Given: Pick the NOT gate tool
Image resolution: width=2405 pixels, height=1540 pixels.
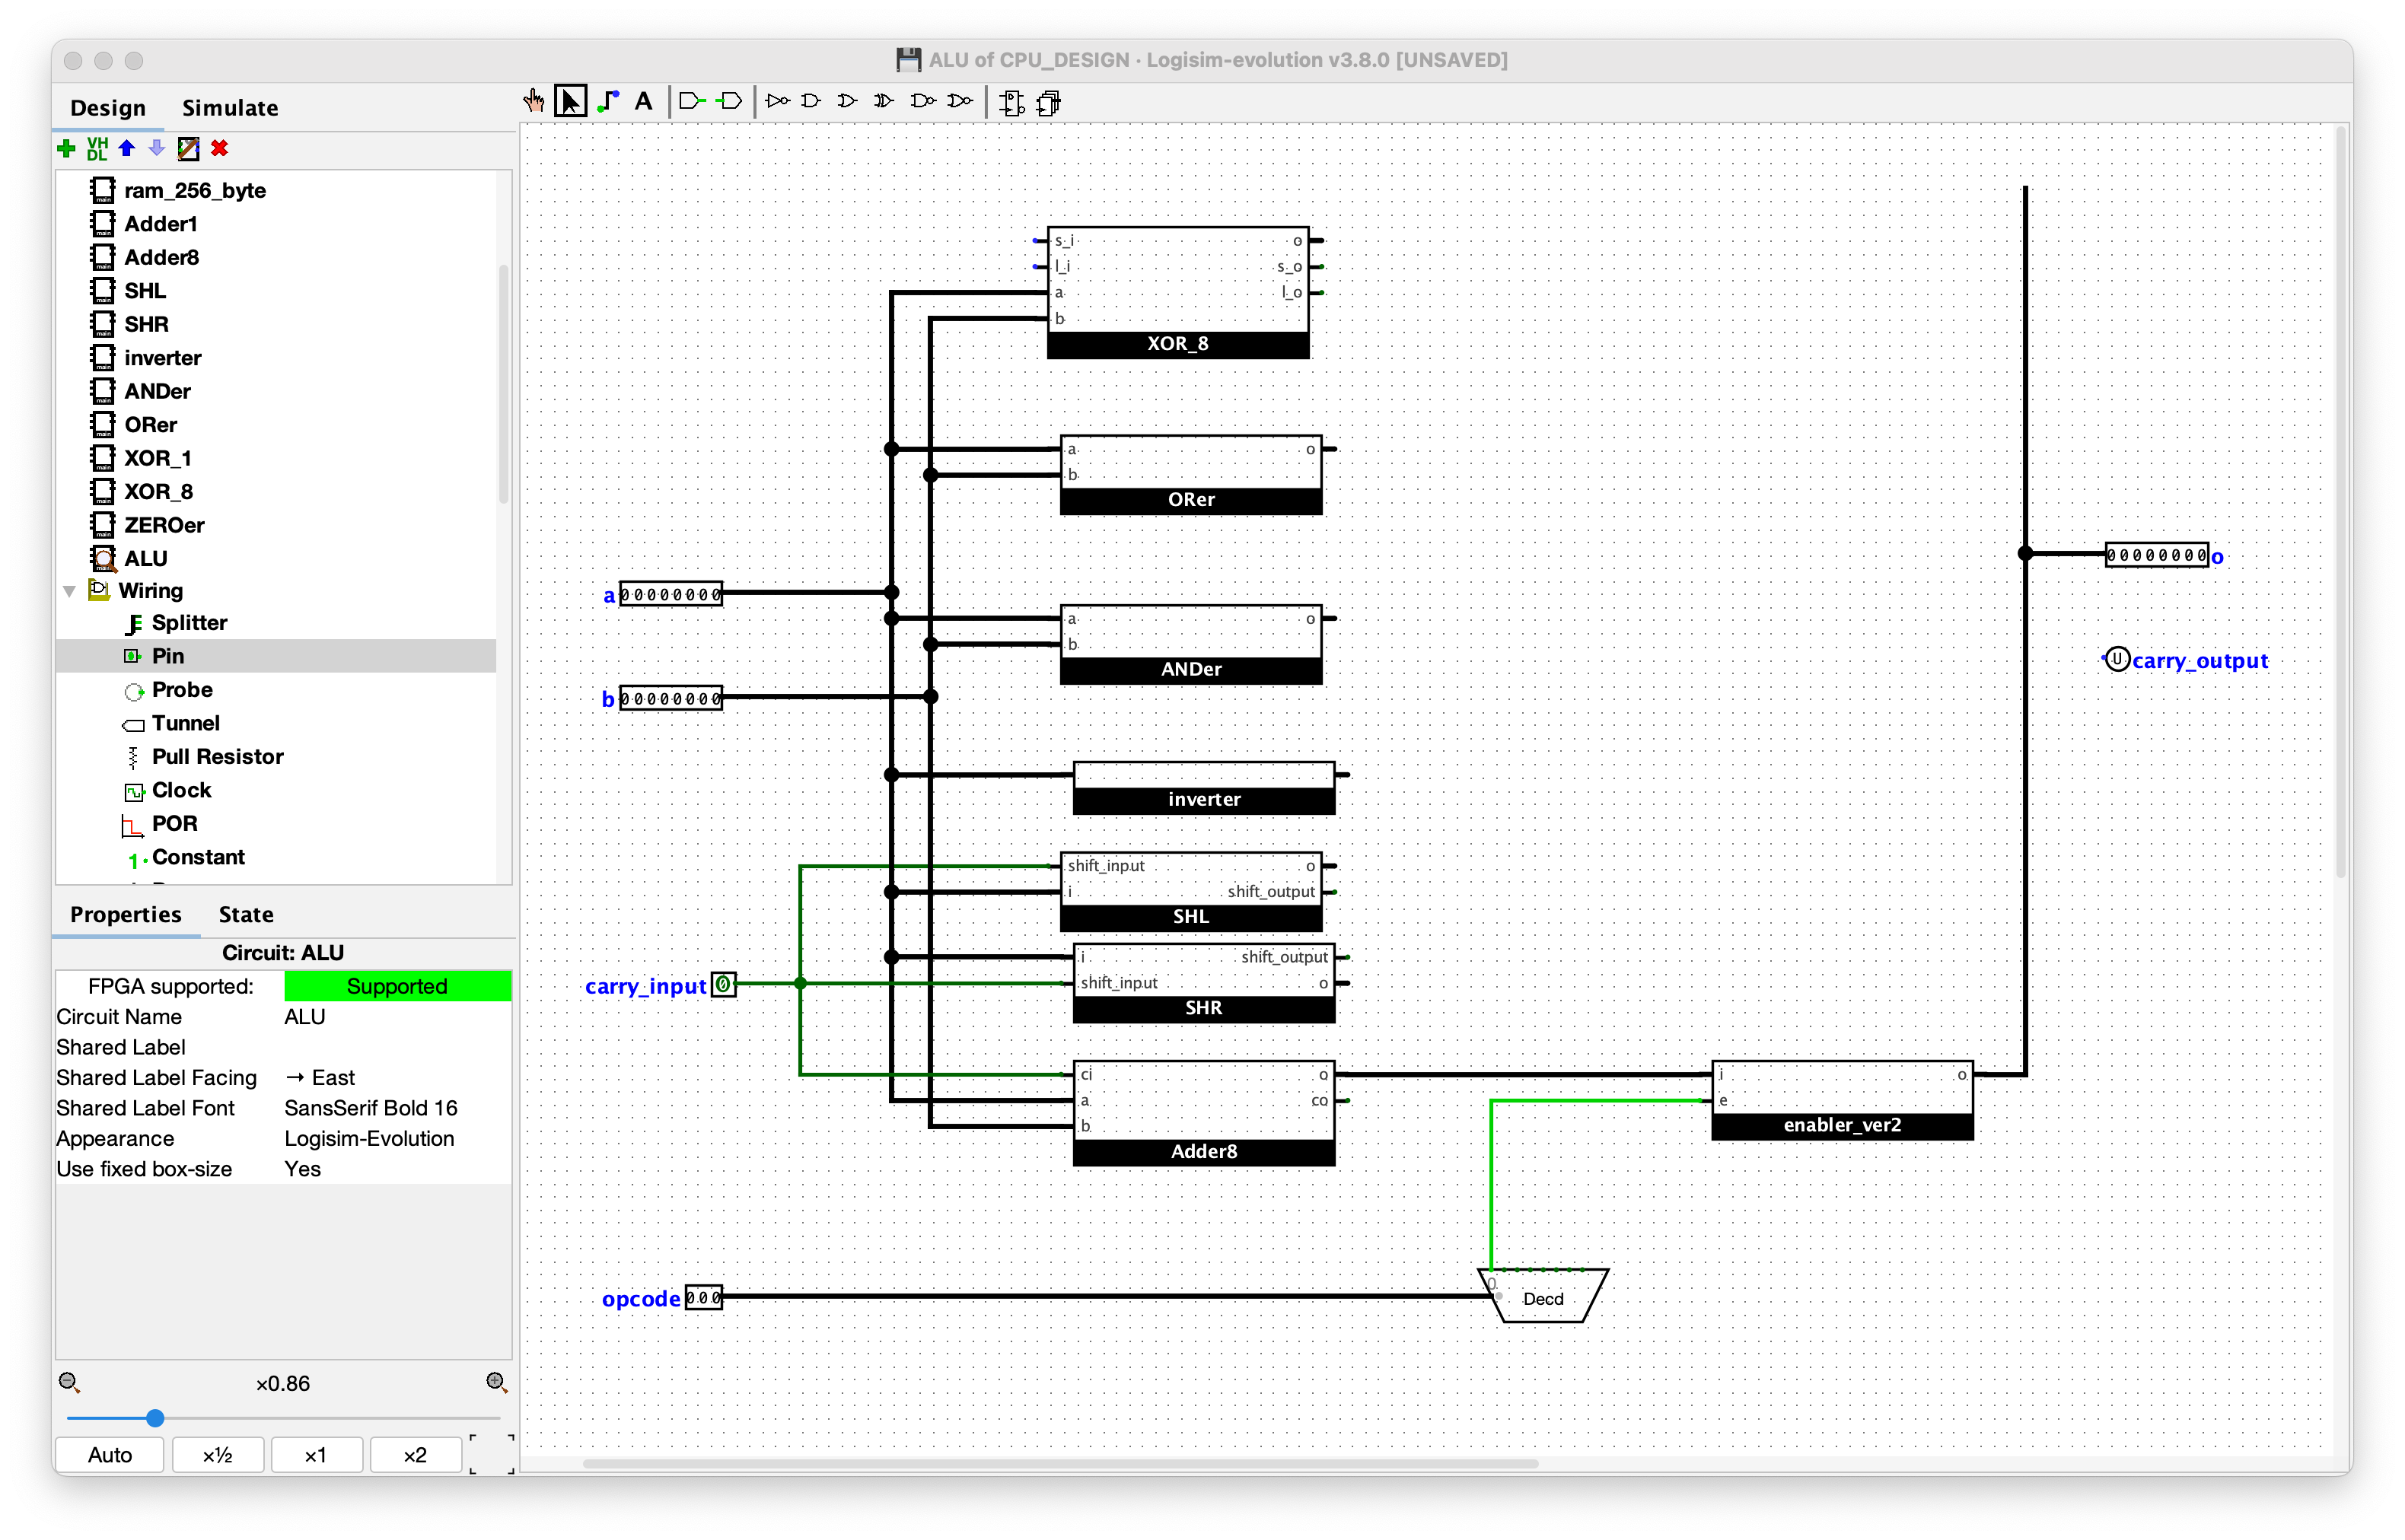Looking at the screenshot, I should 777,101.
